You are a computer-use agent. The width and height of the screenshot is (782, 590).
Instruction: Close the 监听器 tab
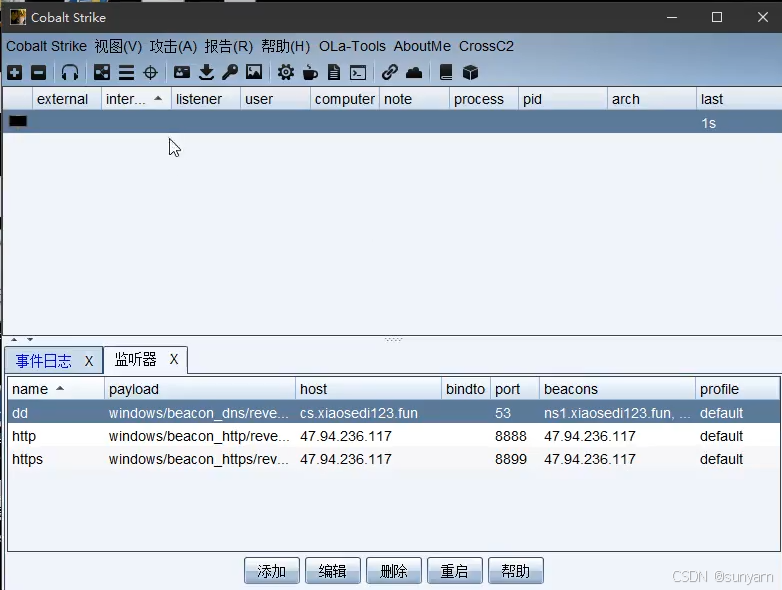174,359
